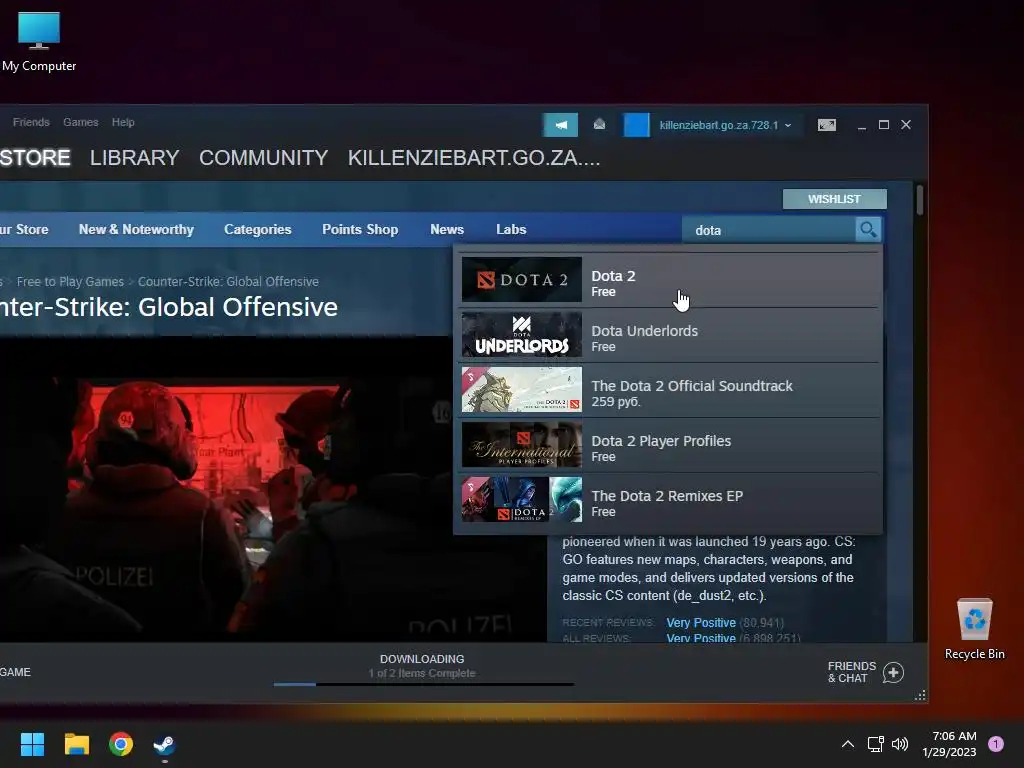Select Dota 2 Player Profiles result
Viewport: 1024px width, 768px height.
(x=669, y=445)
